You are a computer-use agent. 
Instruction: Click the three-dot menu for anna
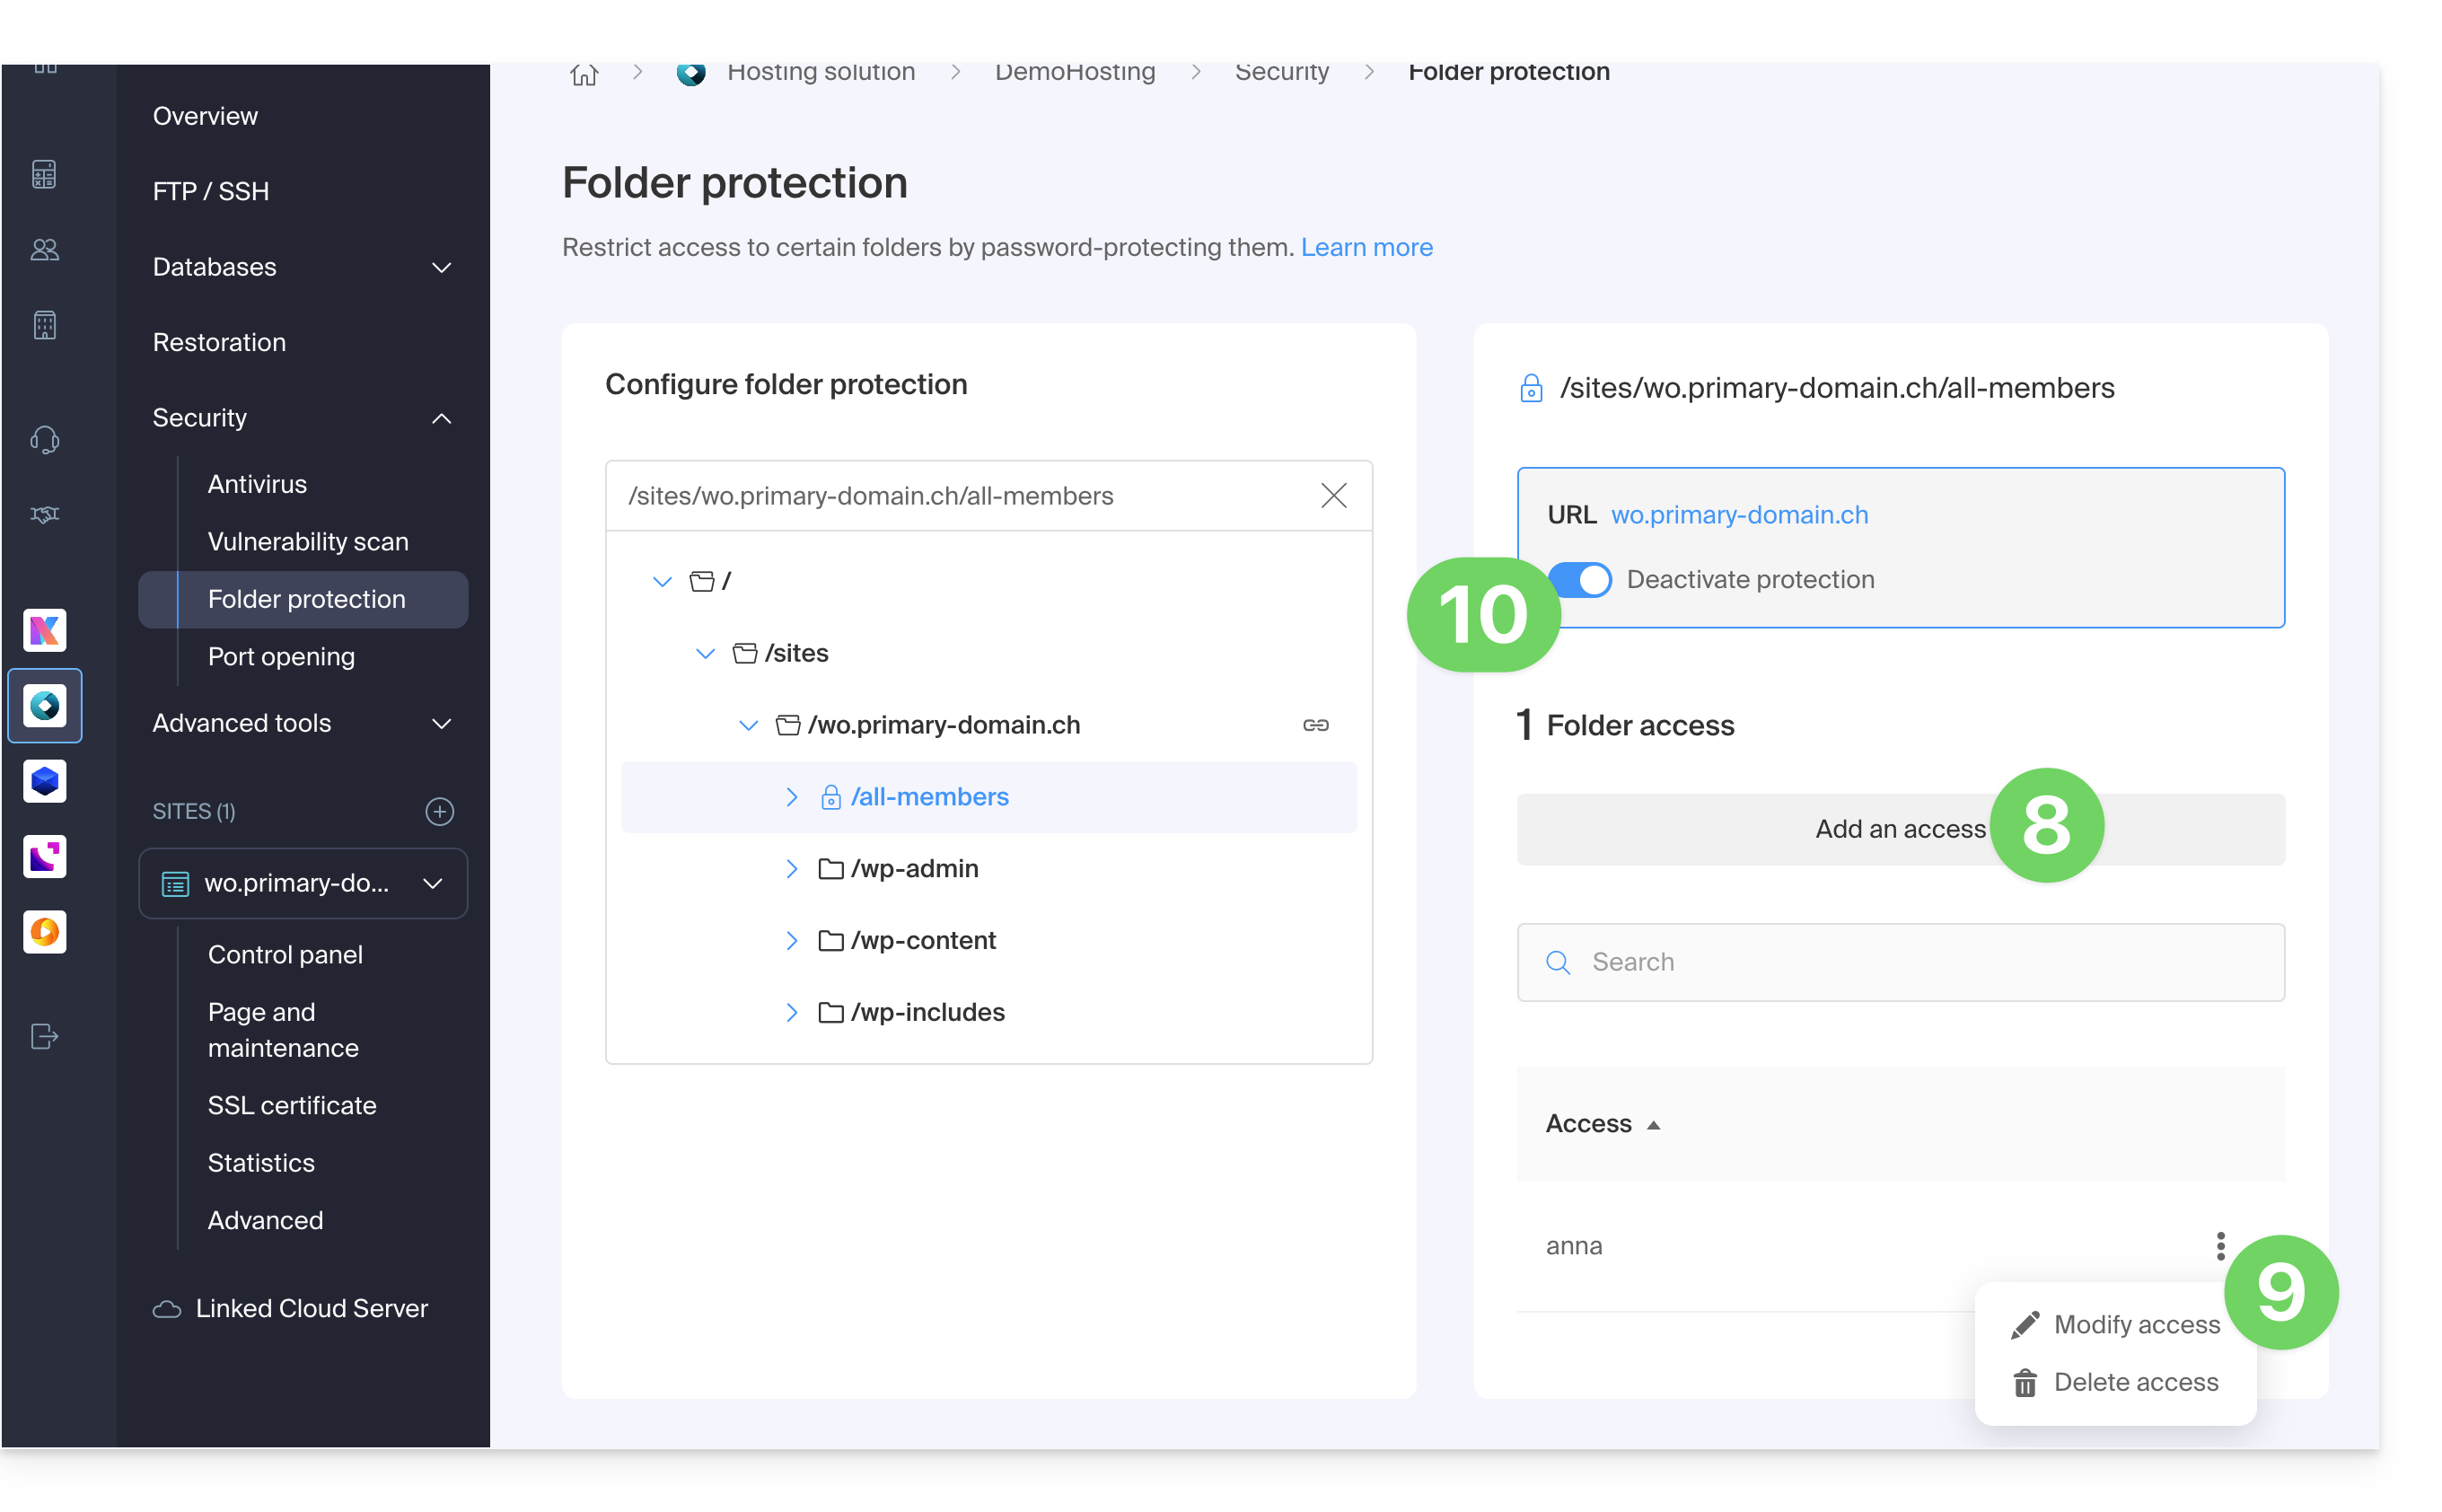click(x=2220, y=1246)
